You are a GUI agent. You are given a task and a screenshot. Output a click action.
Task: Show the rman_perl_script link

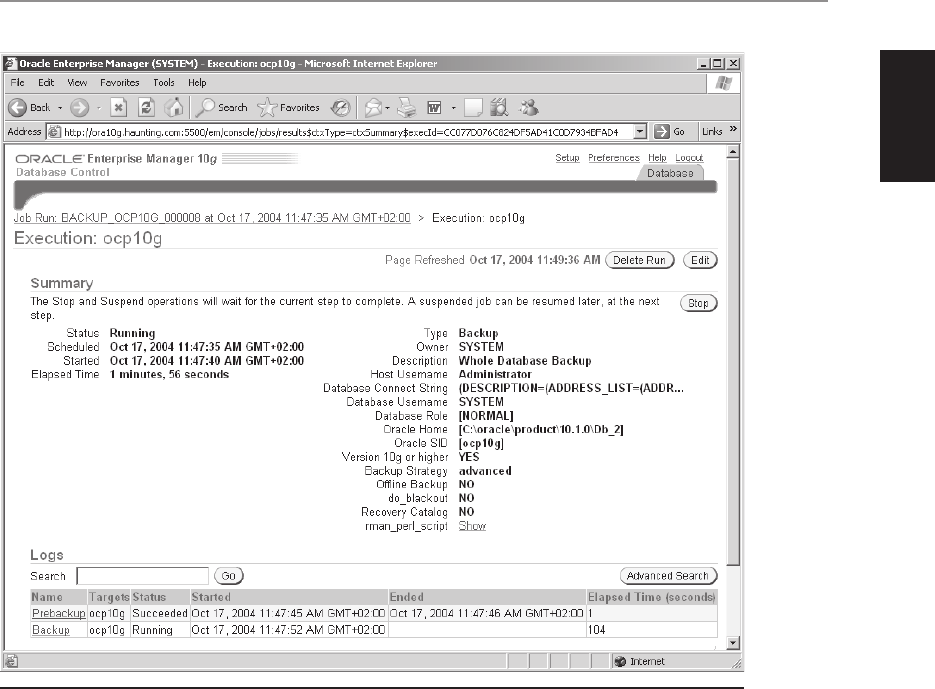tap(472, 526)
